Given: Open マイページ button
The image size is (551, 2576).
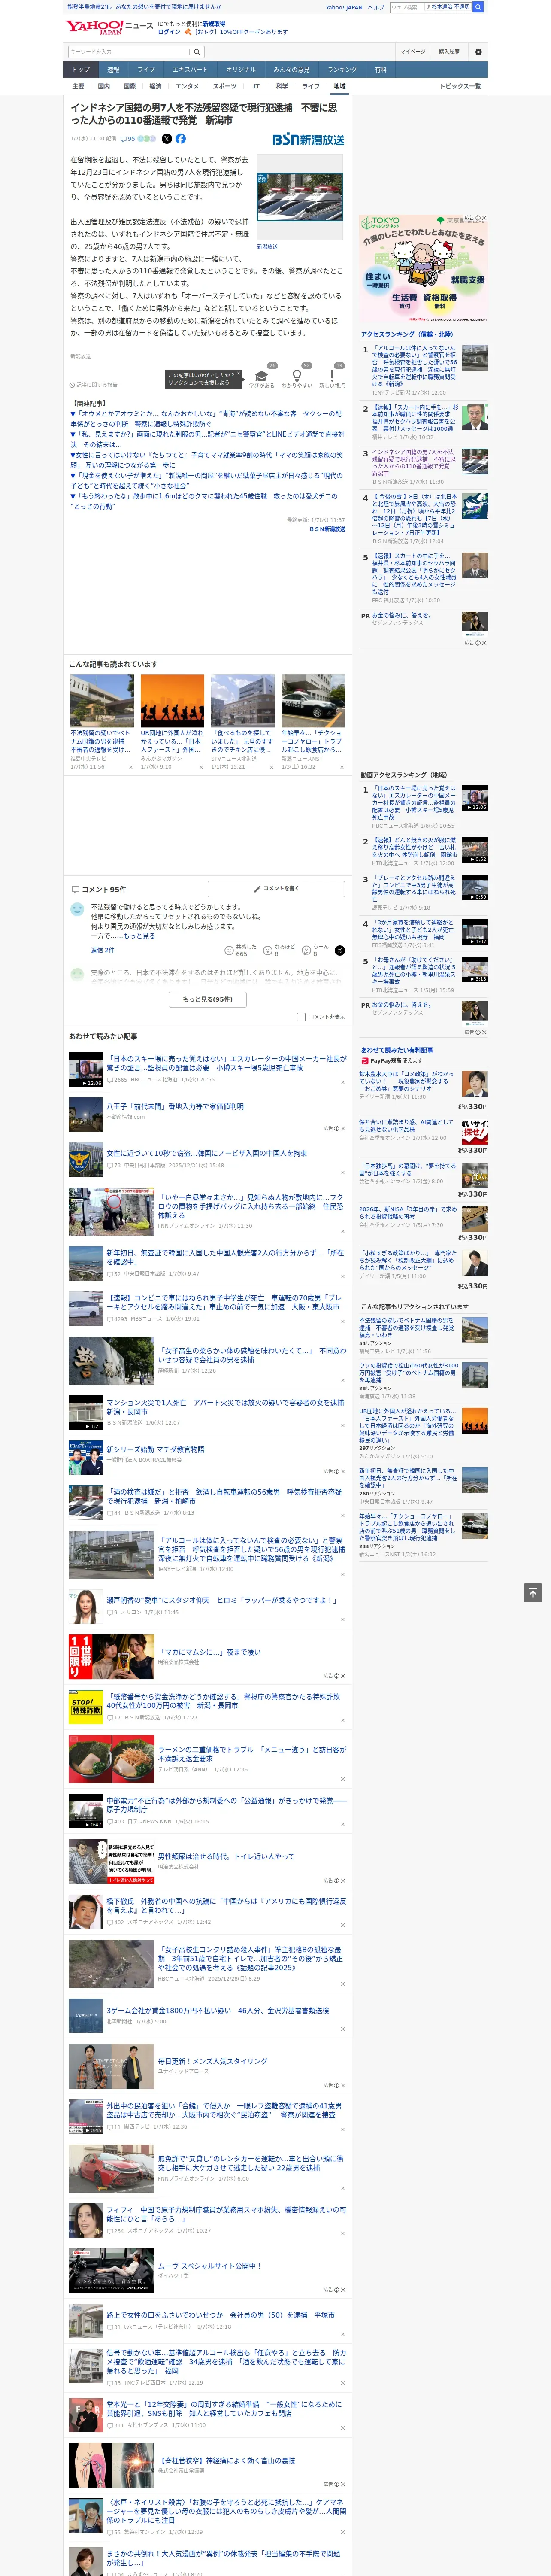Looking at the screenshot, I should [x=413, y=52].
